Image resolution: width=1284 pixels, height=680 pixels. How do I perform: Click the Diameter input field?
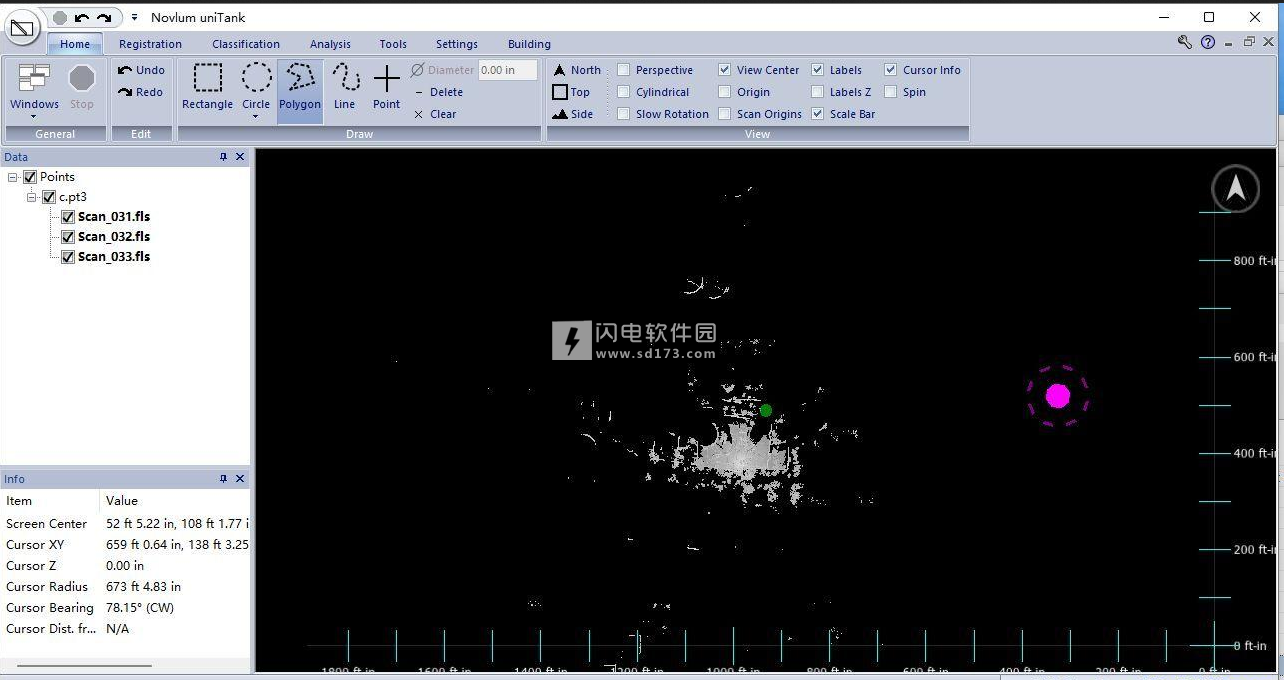(x=507, y=70)
